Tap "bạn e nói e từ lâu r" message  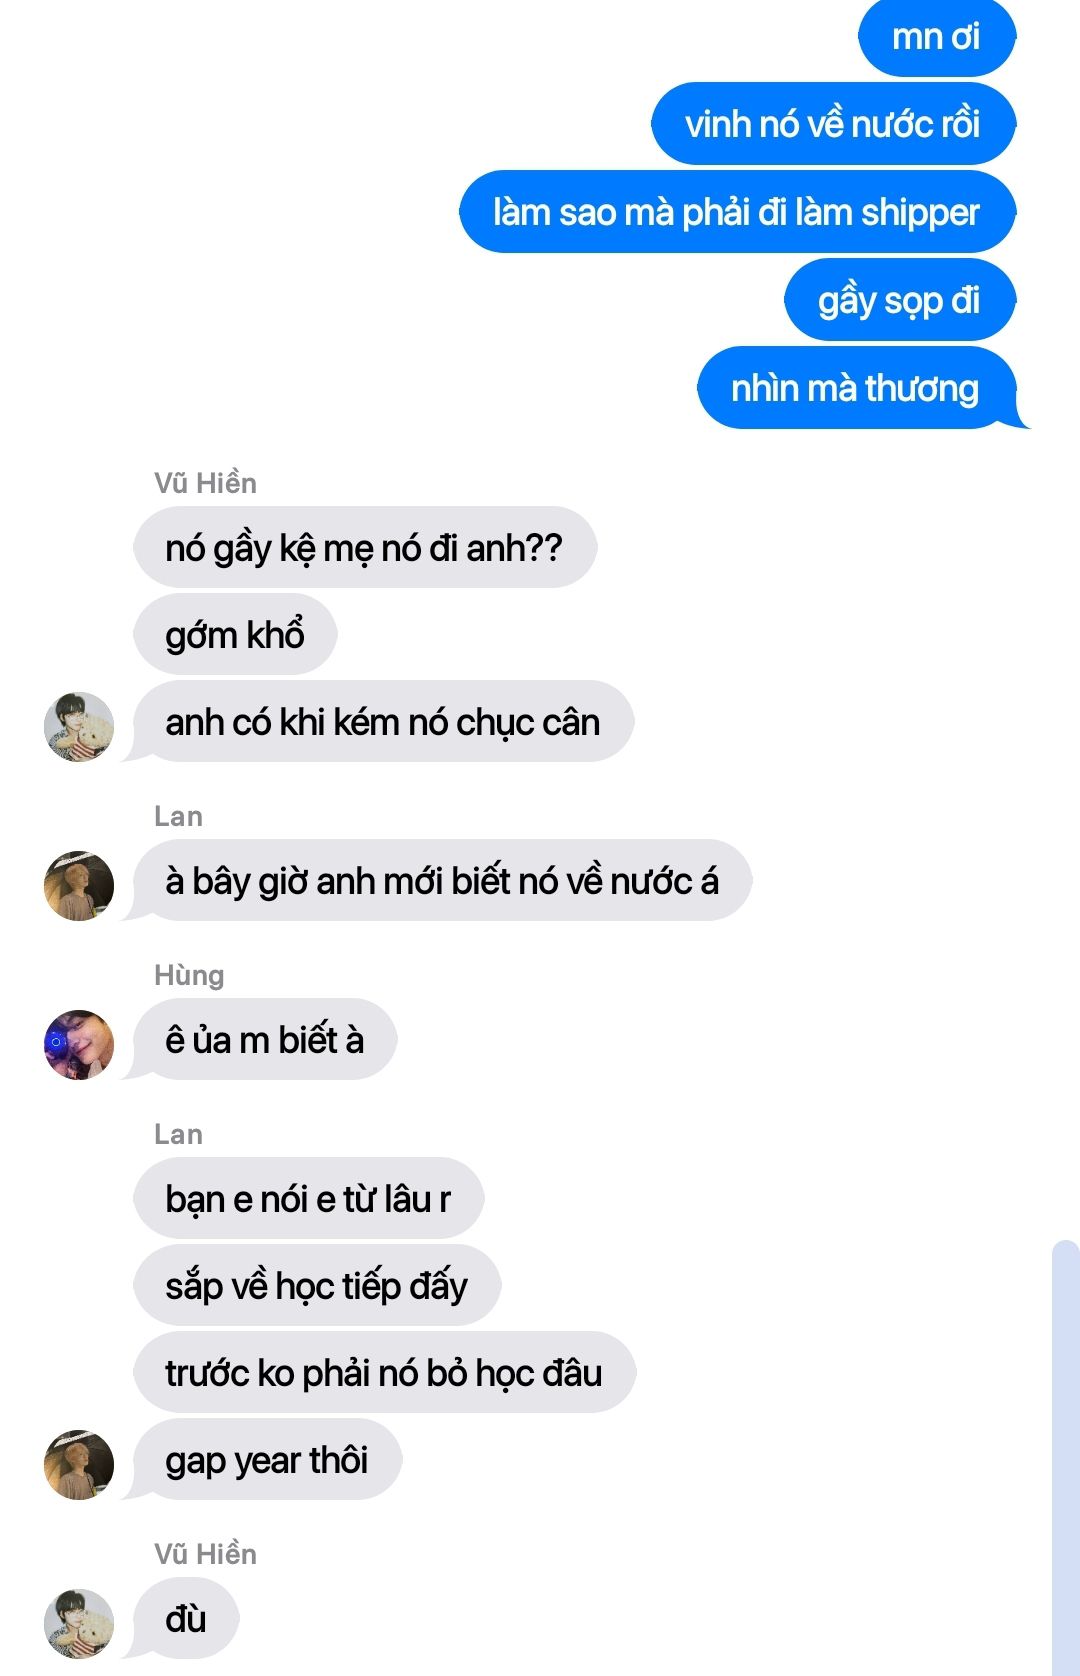[308, 1198]
